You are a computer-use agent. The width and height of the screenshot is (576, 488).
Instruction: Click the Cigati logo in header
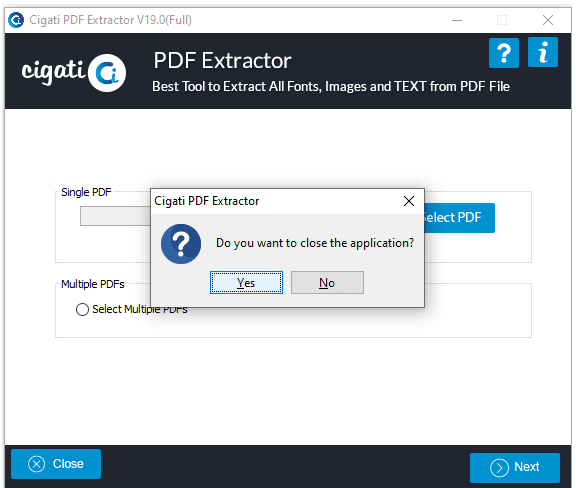(74, 72)
